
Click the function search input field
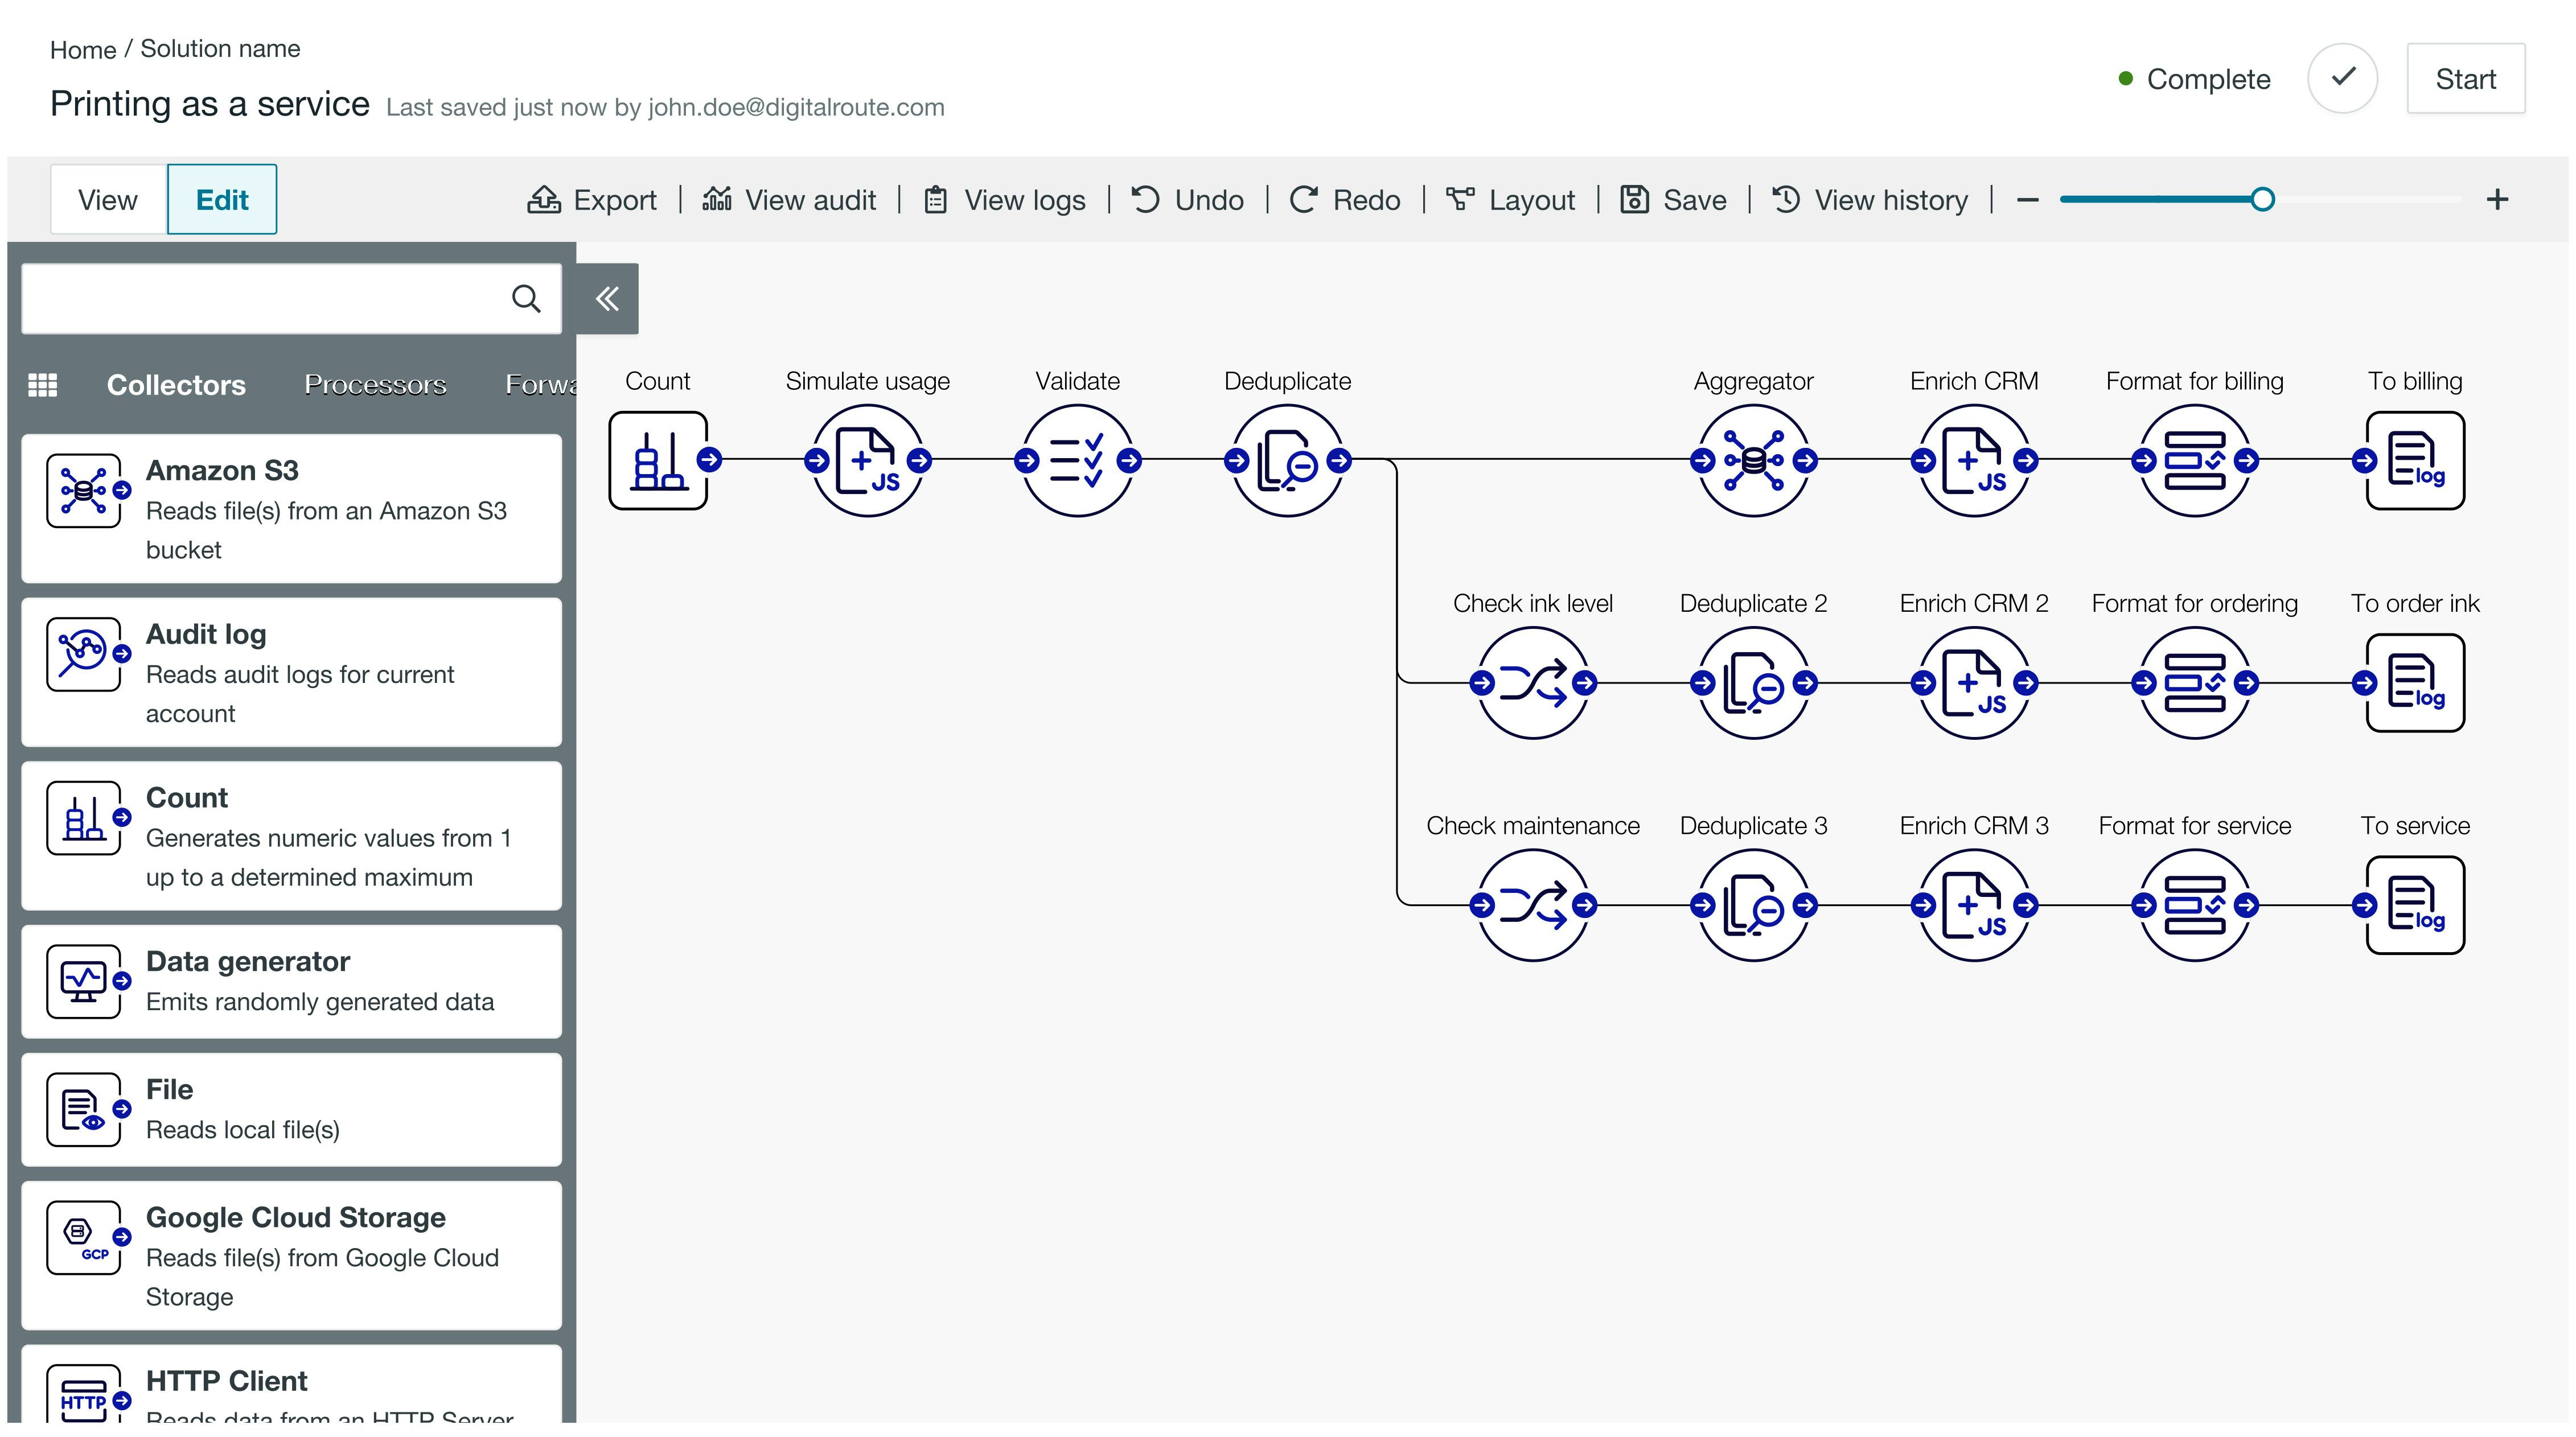coord(291,298)
